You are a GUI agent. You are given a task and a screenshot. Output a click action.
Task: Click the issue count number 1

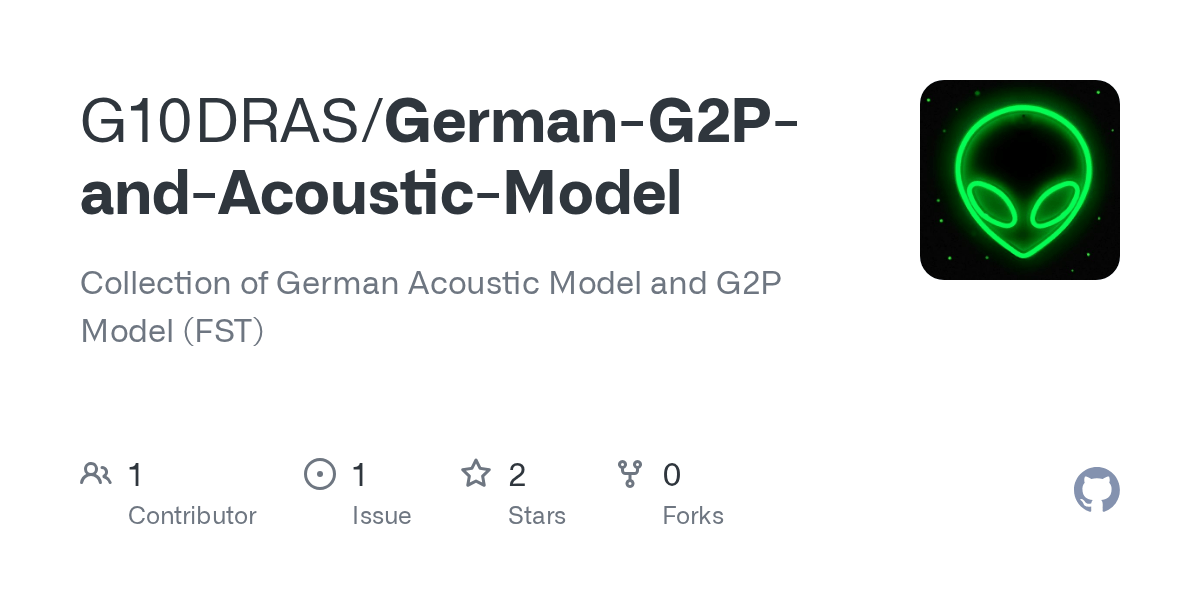[360, 475]
